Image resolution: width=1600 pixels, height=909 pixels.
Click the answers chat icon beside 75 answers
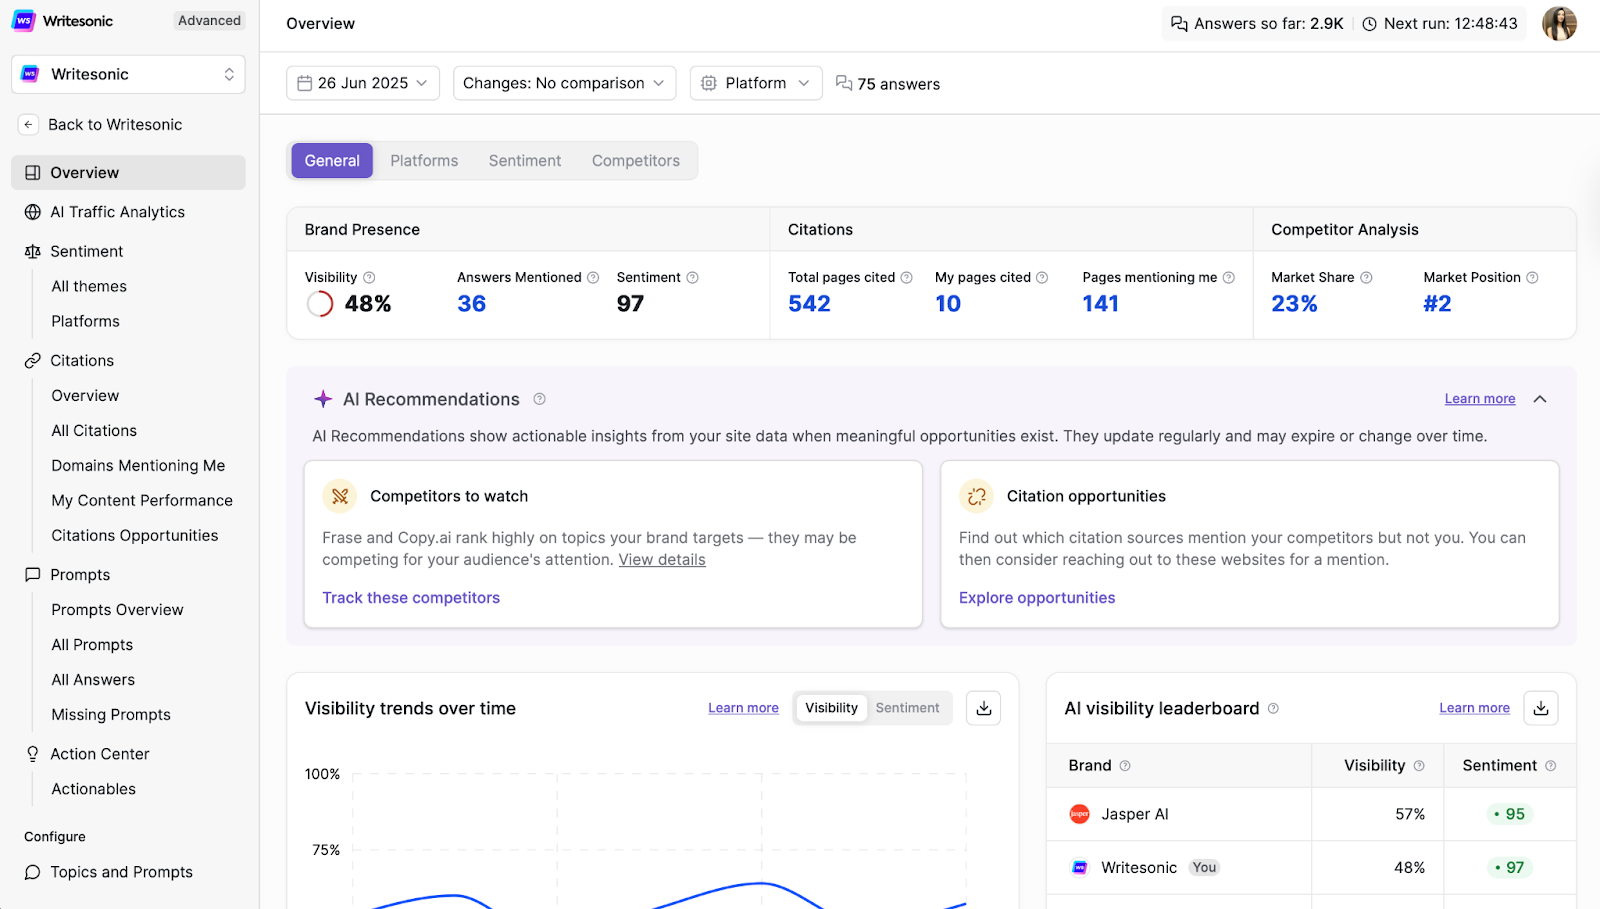tap(844, 83)
